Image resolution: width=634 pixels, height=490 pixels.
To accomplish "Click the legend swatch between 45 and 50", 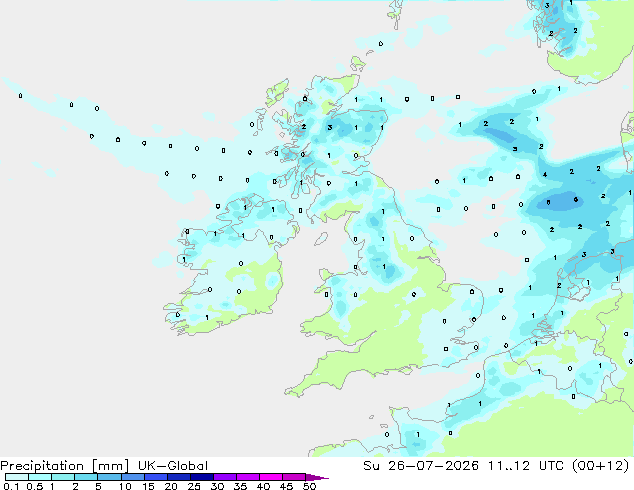I will pos(294,477).
